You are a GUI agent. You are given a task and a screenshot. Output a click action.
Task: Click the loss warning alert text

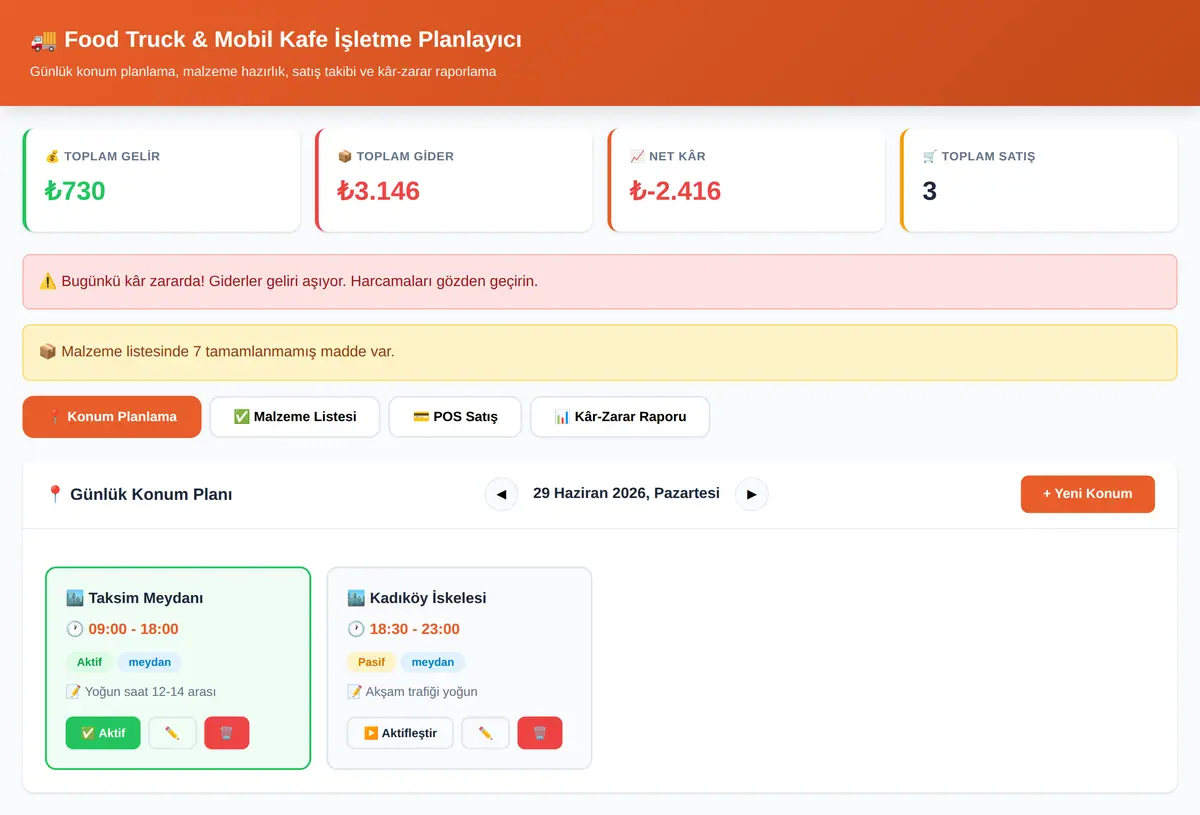(x=288, y=281)
